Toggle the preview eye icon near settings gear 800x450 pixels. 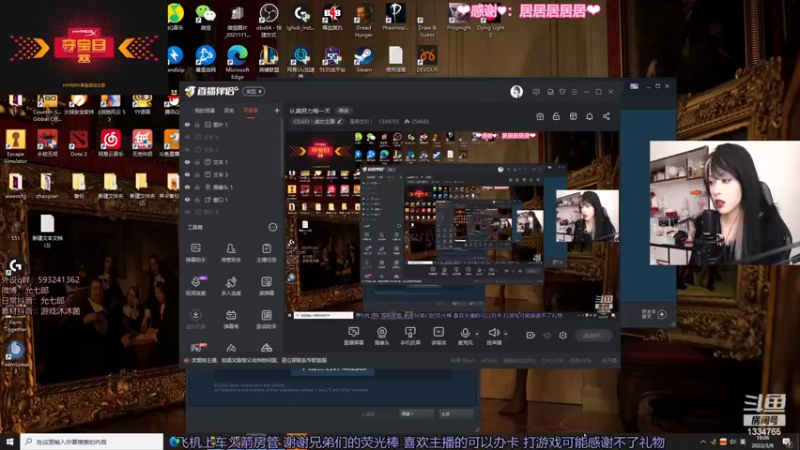click(547, 335)
